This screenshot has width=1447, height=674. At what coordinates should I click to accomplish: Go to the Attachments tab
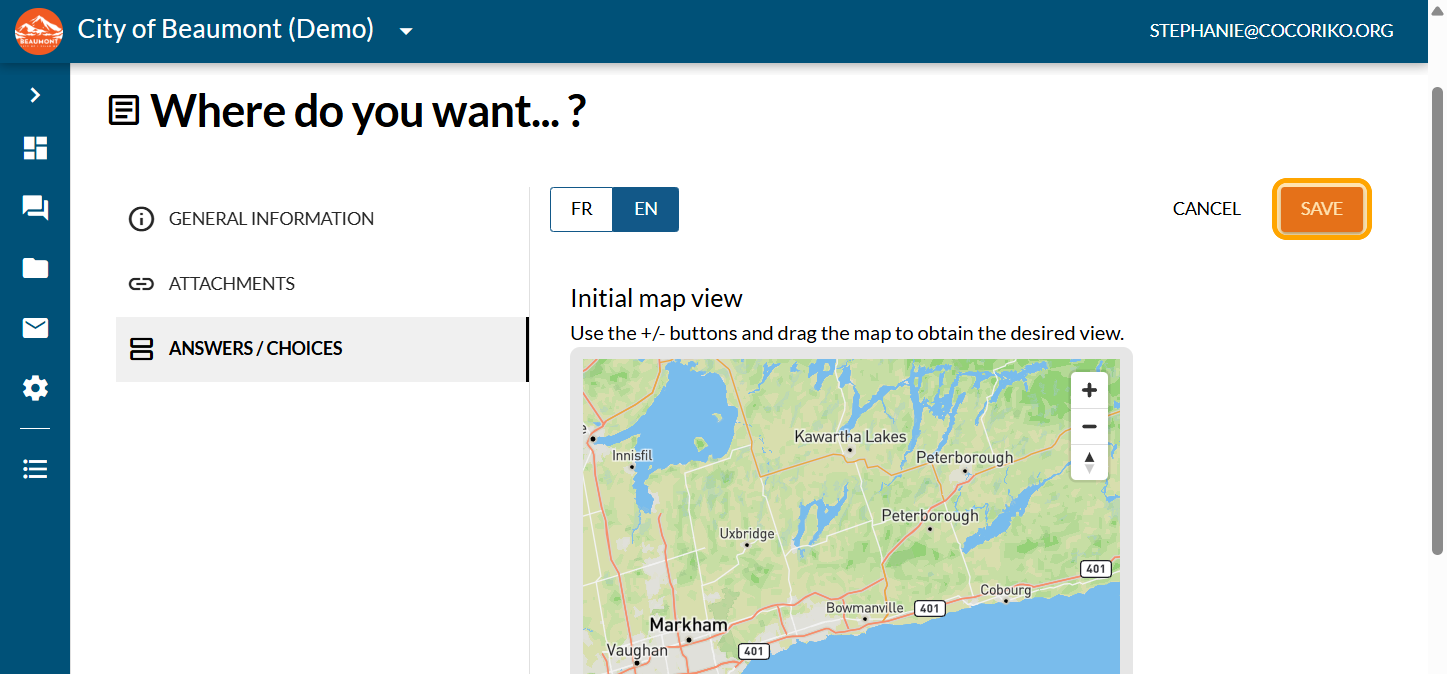coord(231,284)
